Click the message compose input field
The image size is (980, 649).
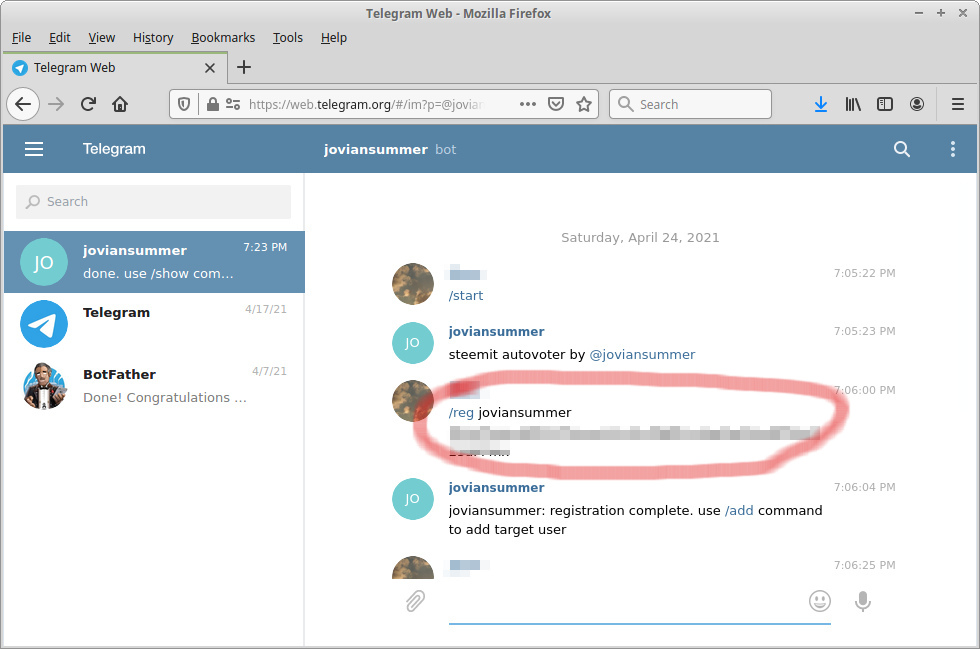pos(625,601)
